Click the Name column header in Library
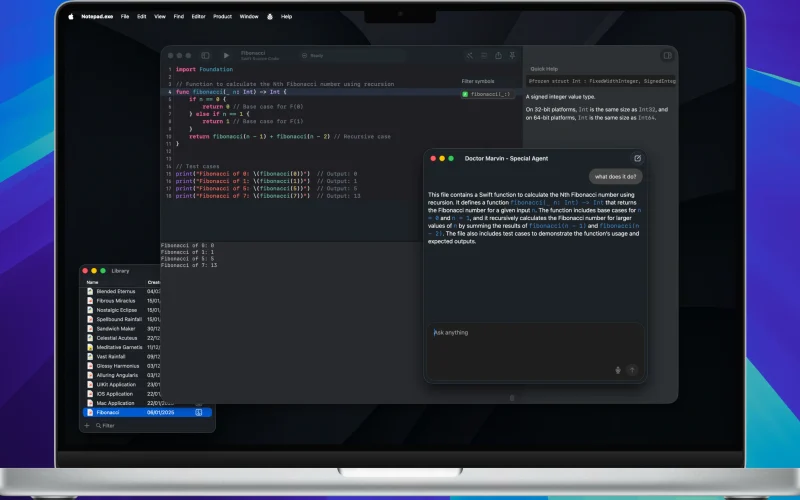 [92, 282]
